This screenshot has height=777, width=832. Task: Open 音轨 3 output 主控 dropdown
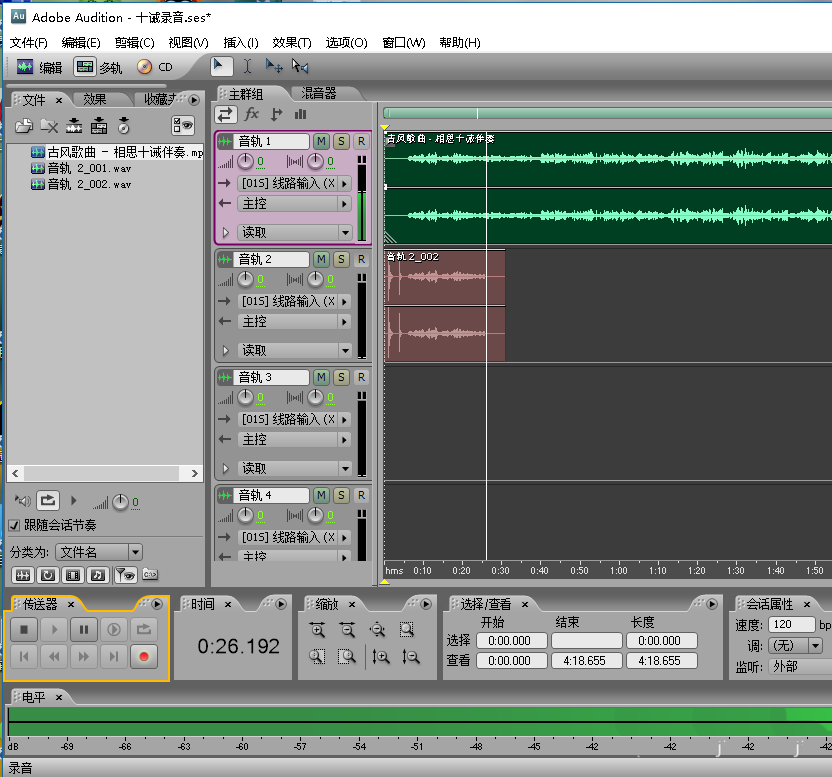tap(294, 439)
